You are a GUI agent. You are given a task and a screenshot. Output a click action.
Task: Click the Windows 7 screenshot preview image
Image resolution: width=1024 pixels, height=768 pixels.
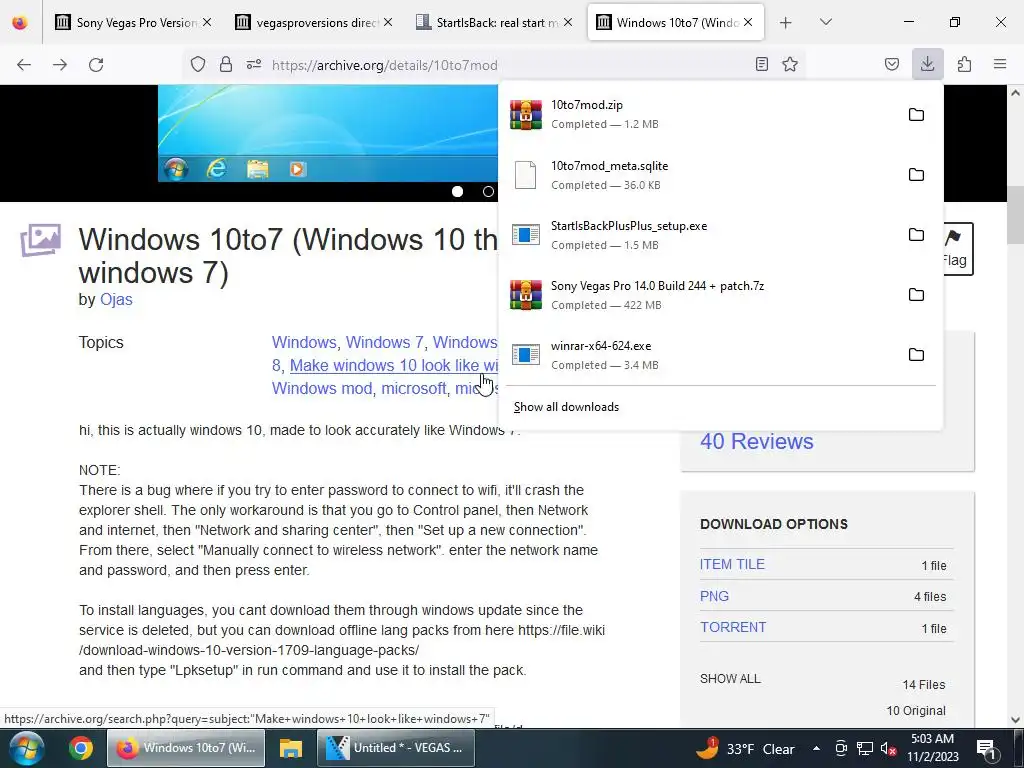click(328, 133)
